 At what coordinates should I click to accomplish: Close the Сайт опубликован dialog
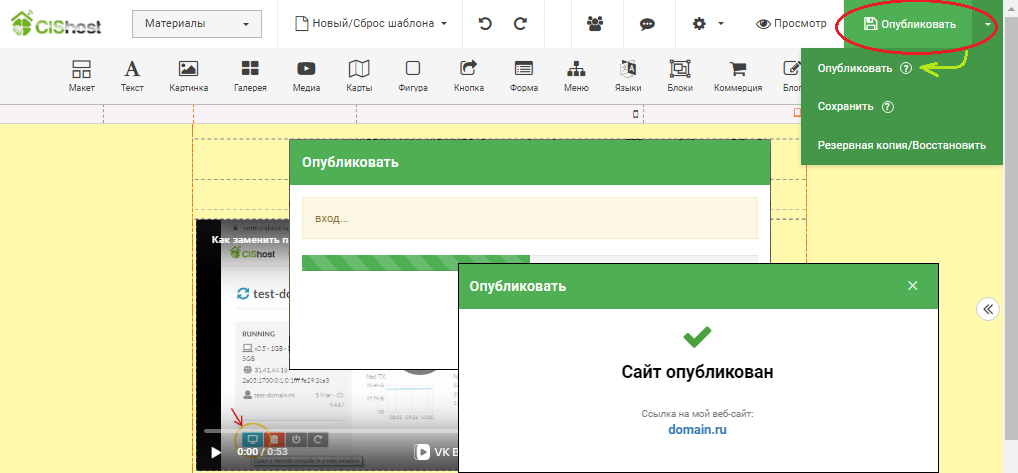coord(912,286)
